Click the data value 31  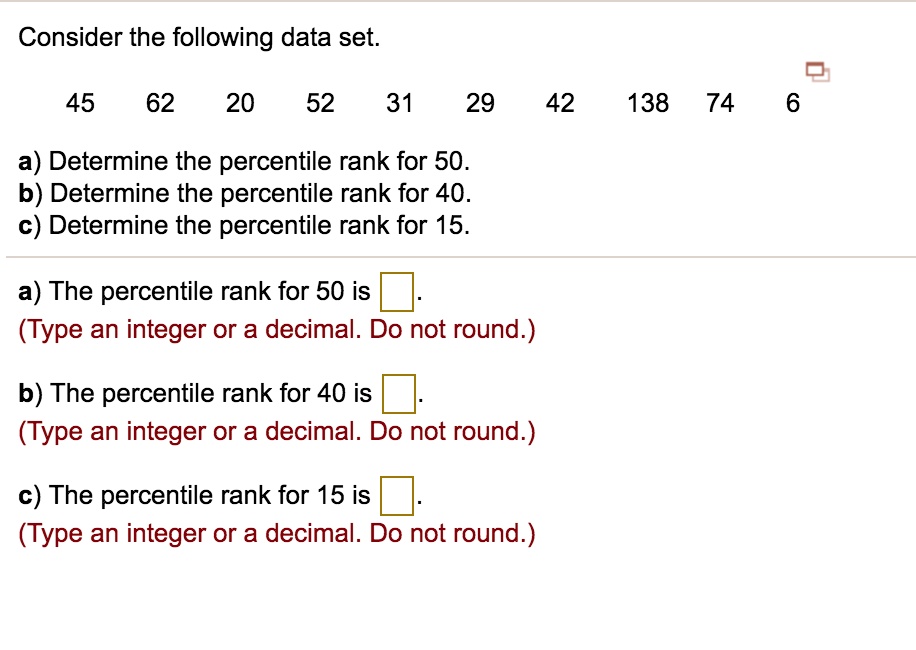click(x=400, y=103)
